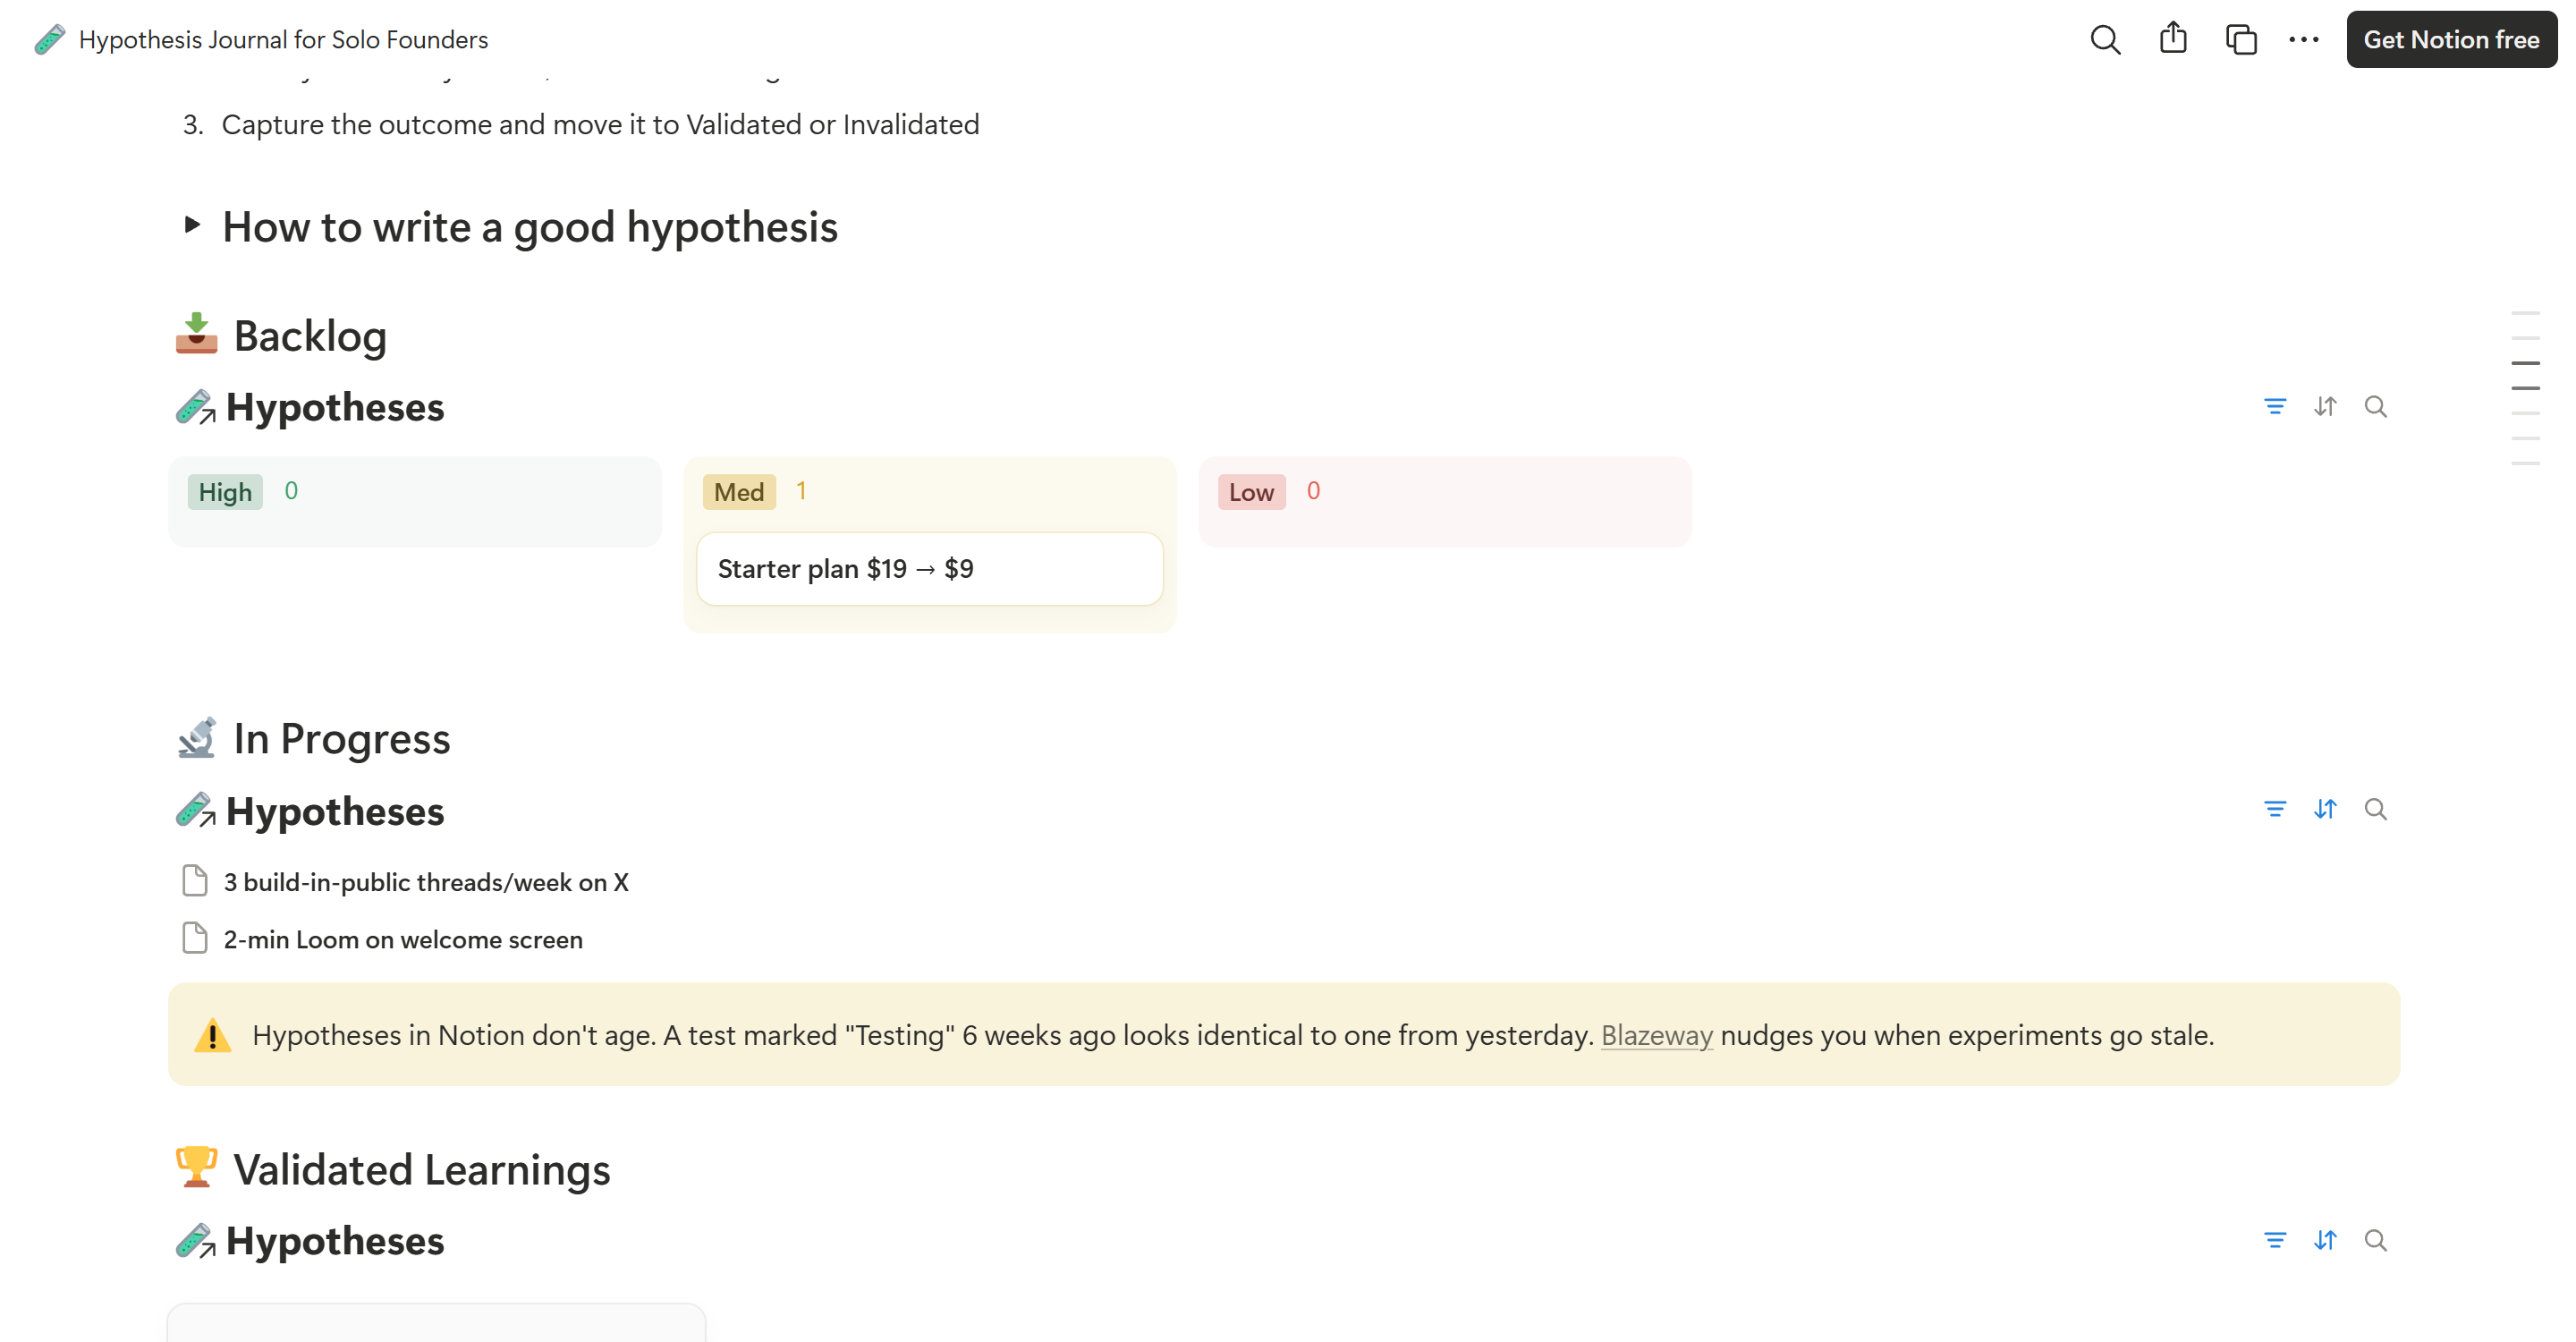2576x1342 pixels.
Task: Click the filter icon for Backlog Hypotheses
Action: pyautogui.click(x=2275, y=406)
